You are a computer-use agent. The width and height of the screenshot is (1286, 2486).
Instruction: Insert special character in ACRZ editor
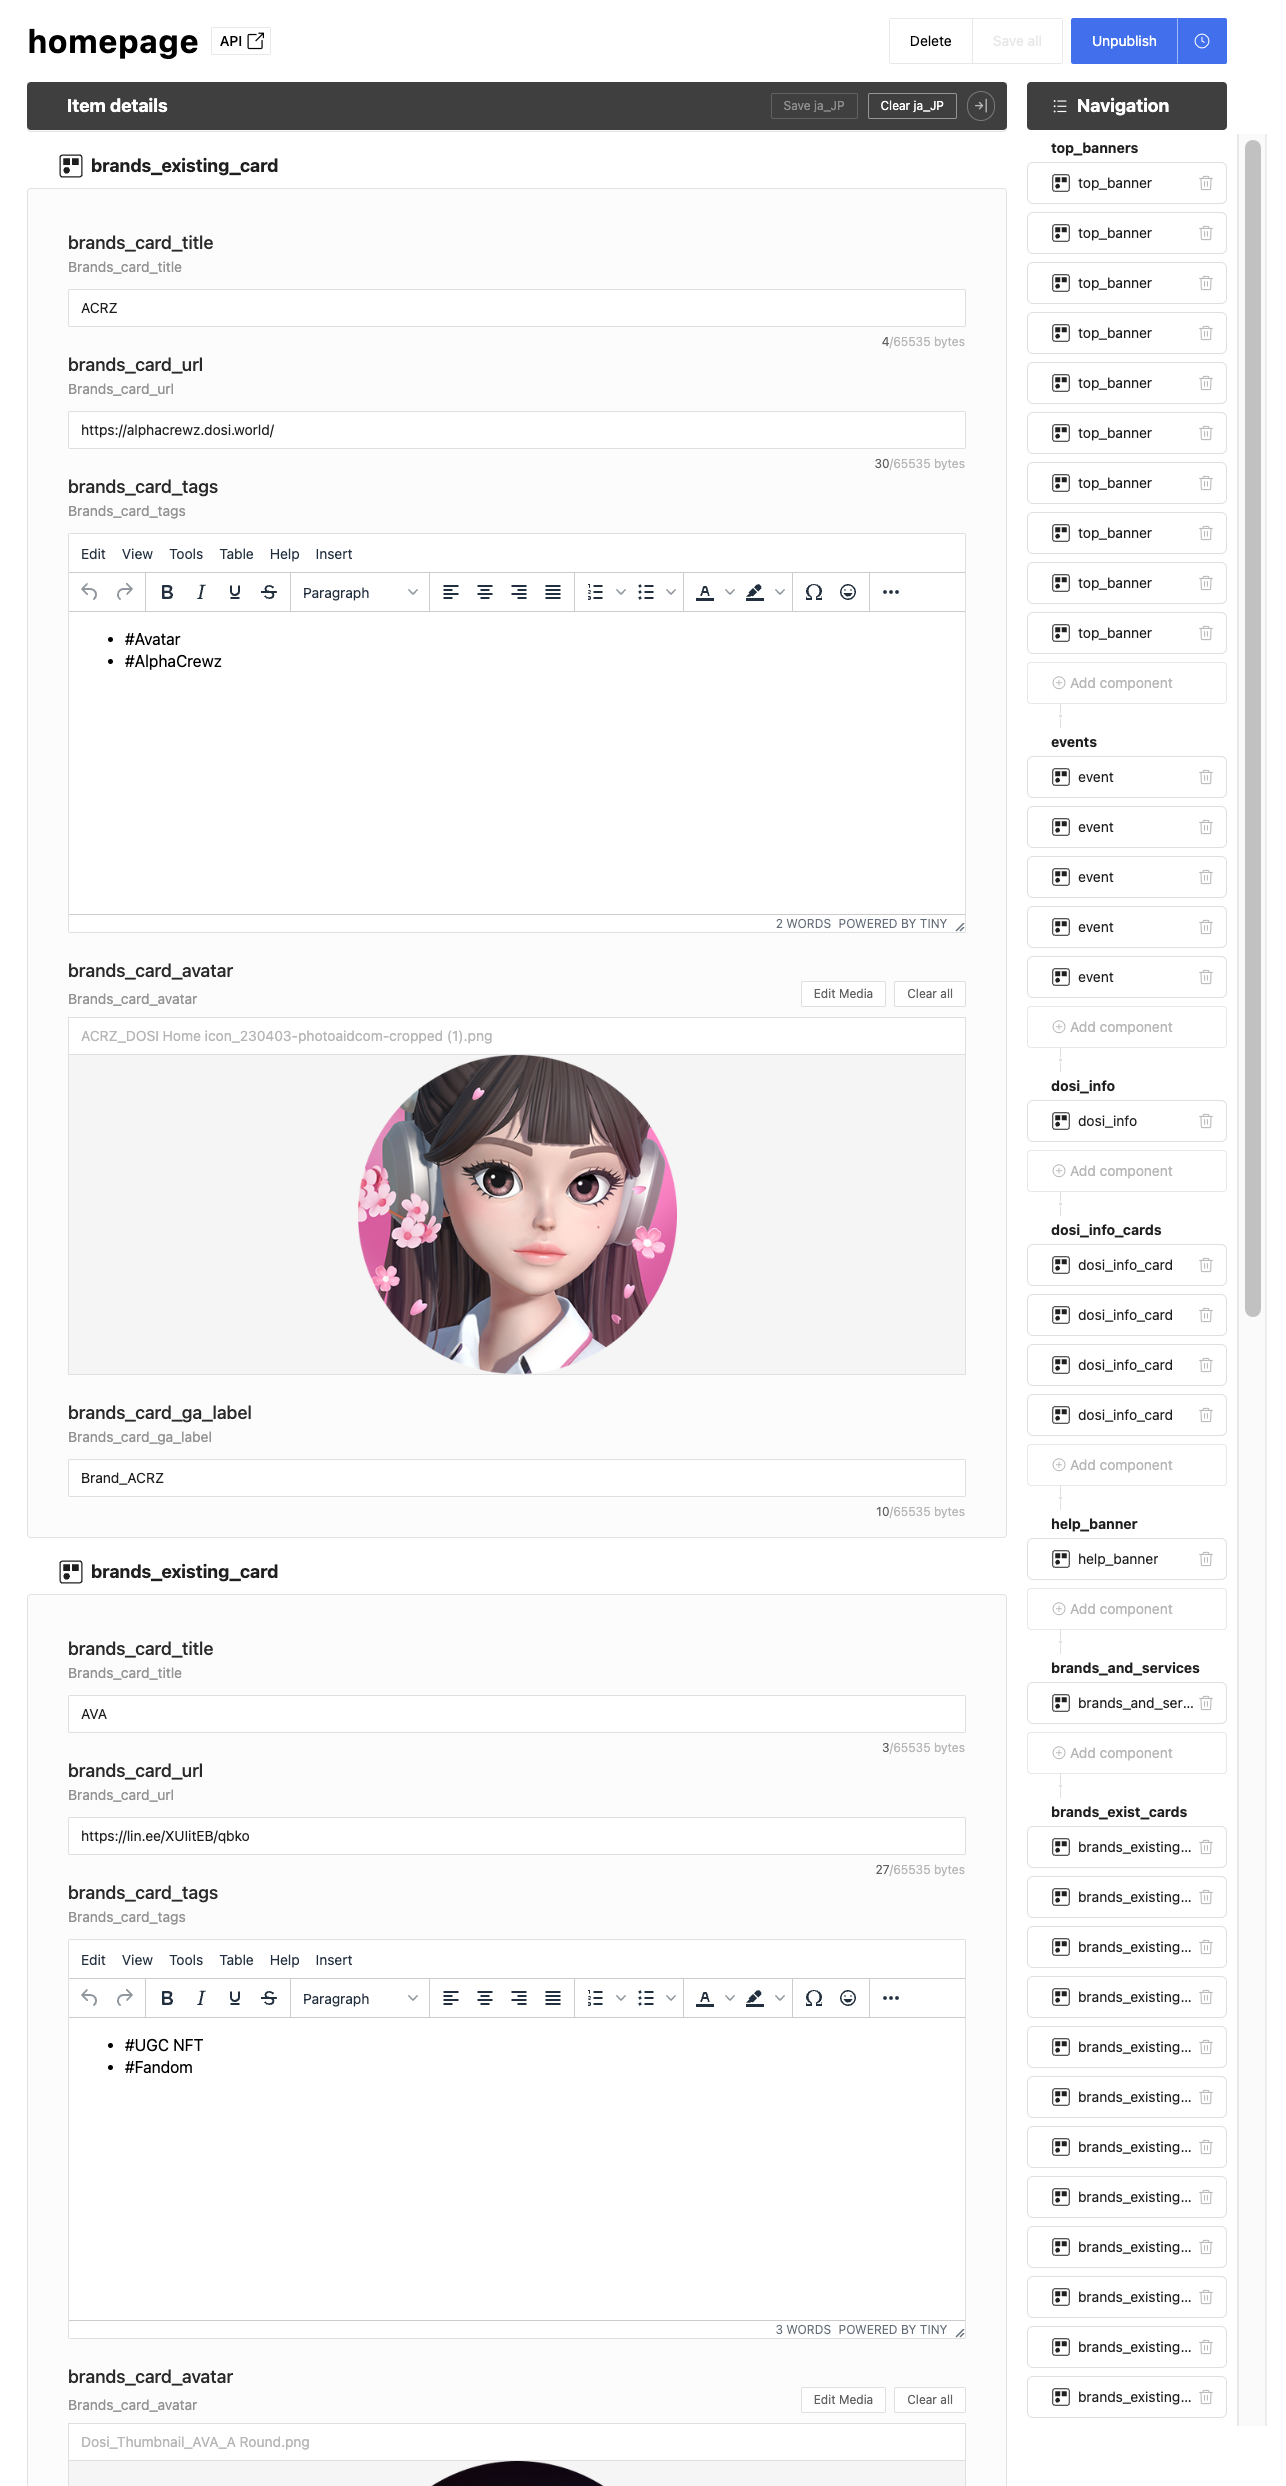pos(814,592)
